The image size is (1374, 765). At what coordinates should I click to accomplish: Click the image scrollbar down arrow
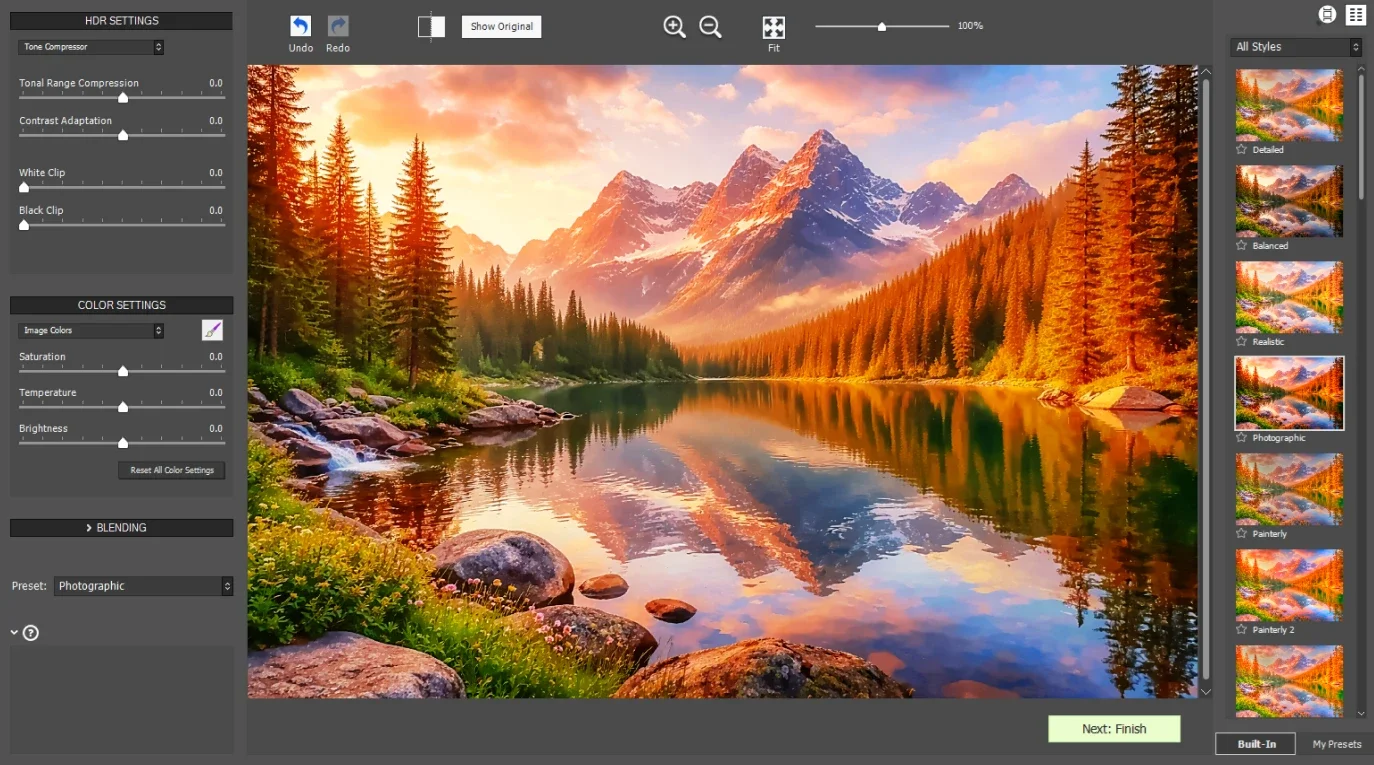(1205, 691)
